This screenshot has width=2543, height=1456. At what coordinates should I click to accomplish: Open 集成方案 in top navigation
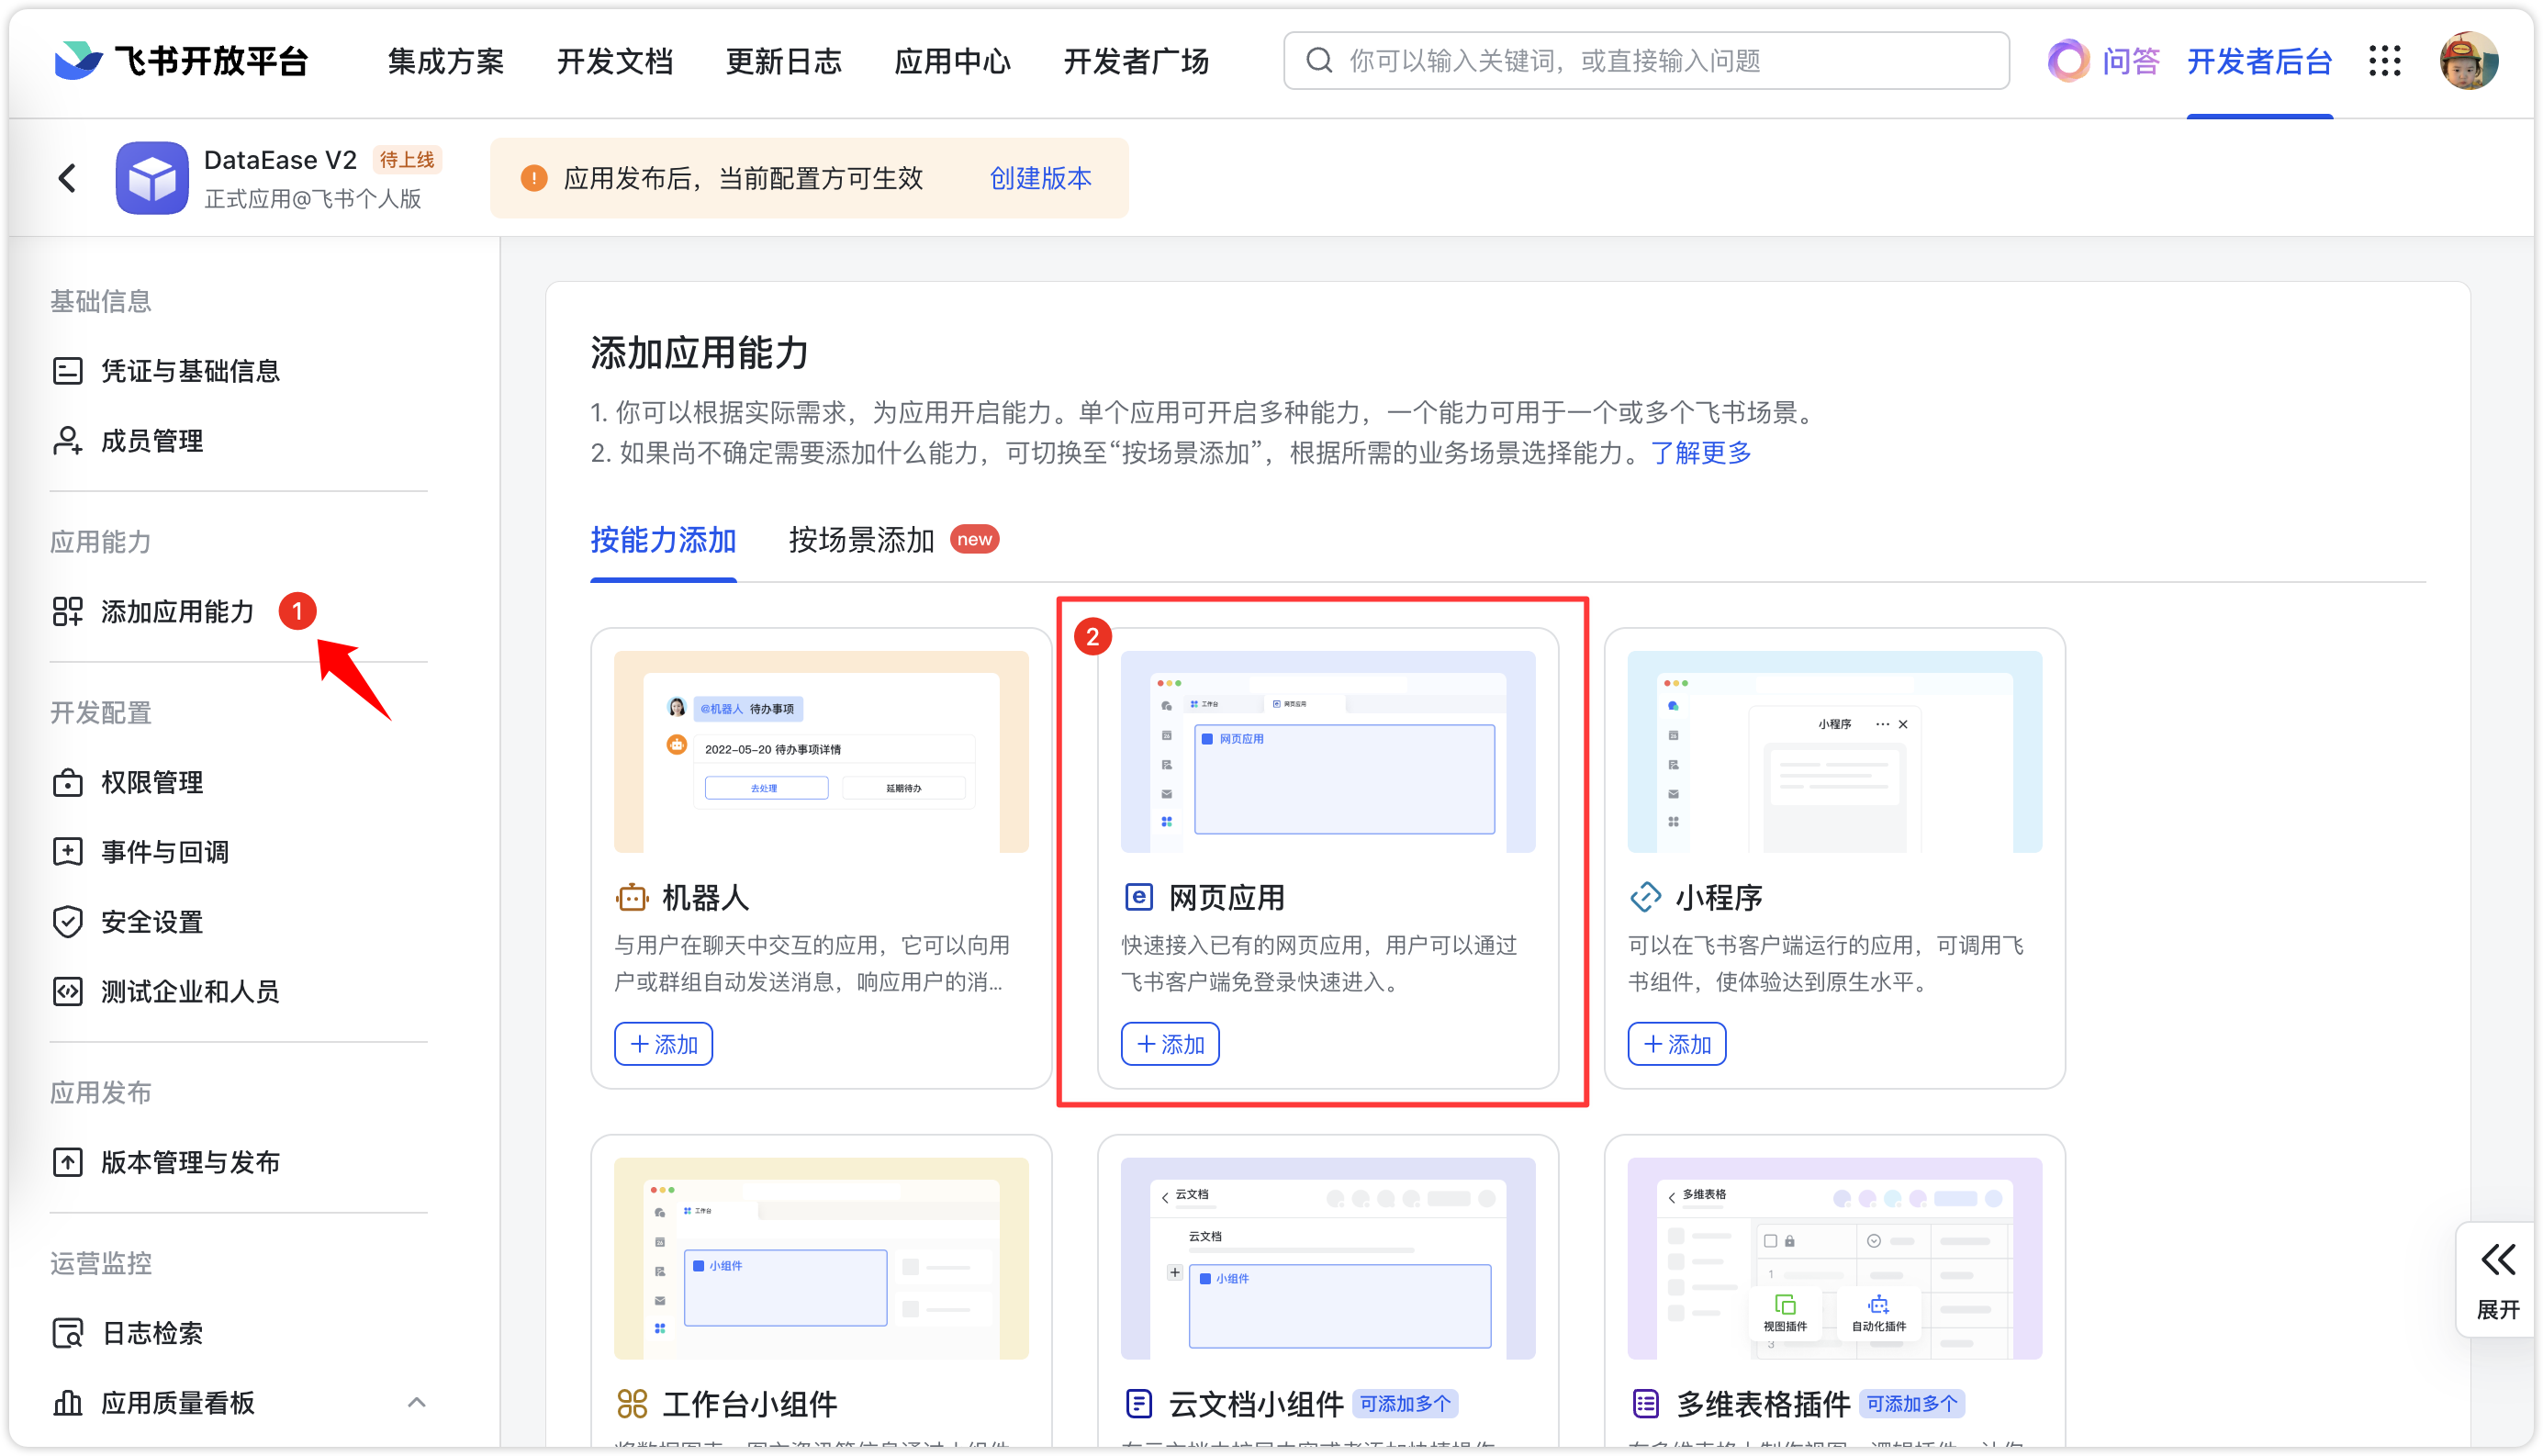(445, 61)
